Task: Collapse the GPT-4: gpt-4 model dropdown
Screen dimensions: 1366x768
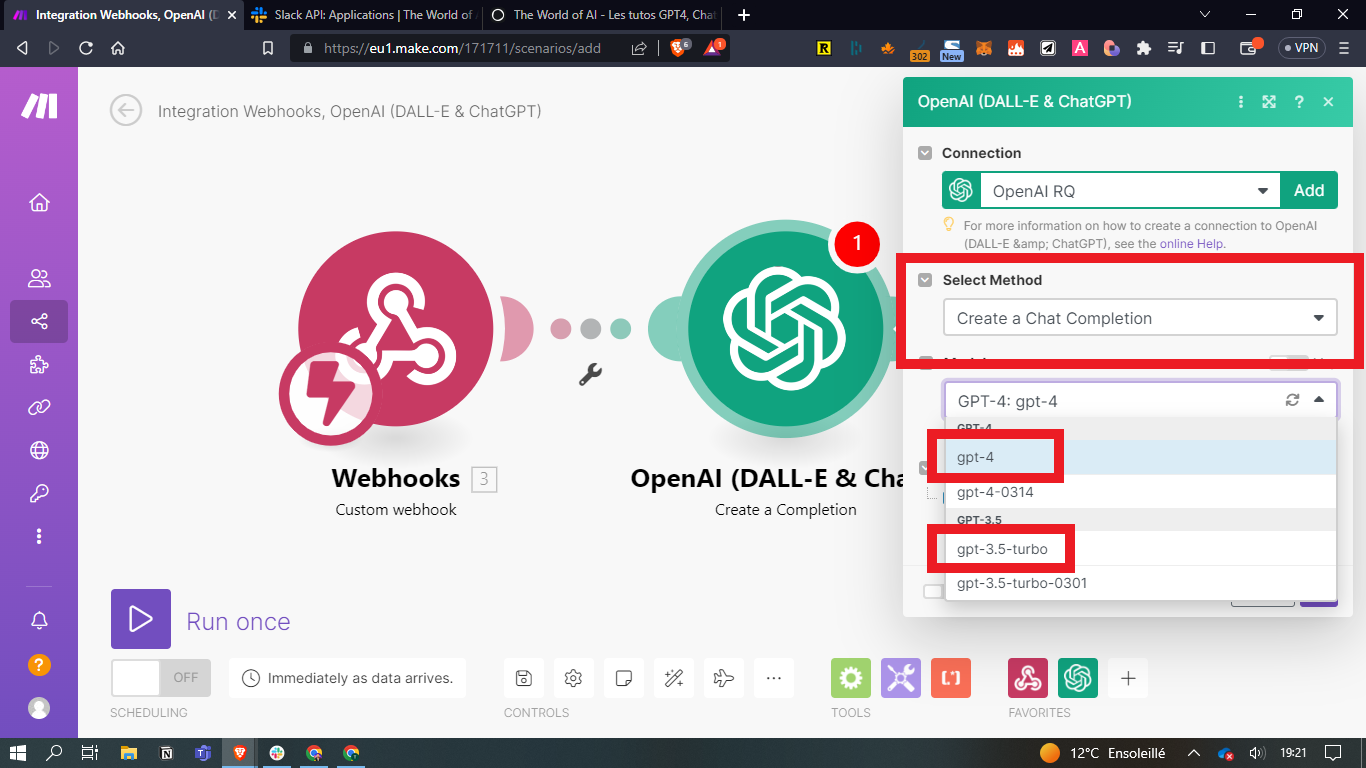Action: [1319, 400]
